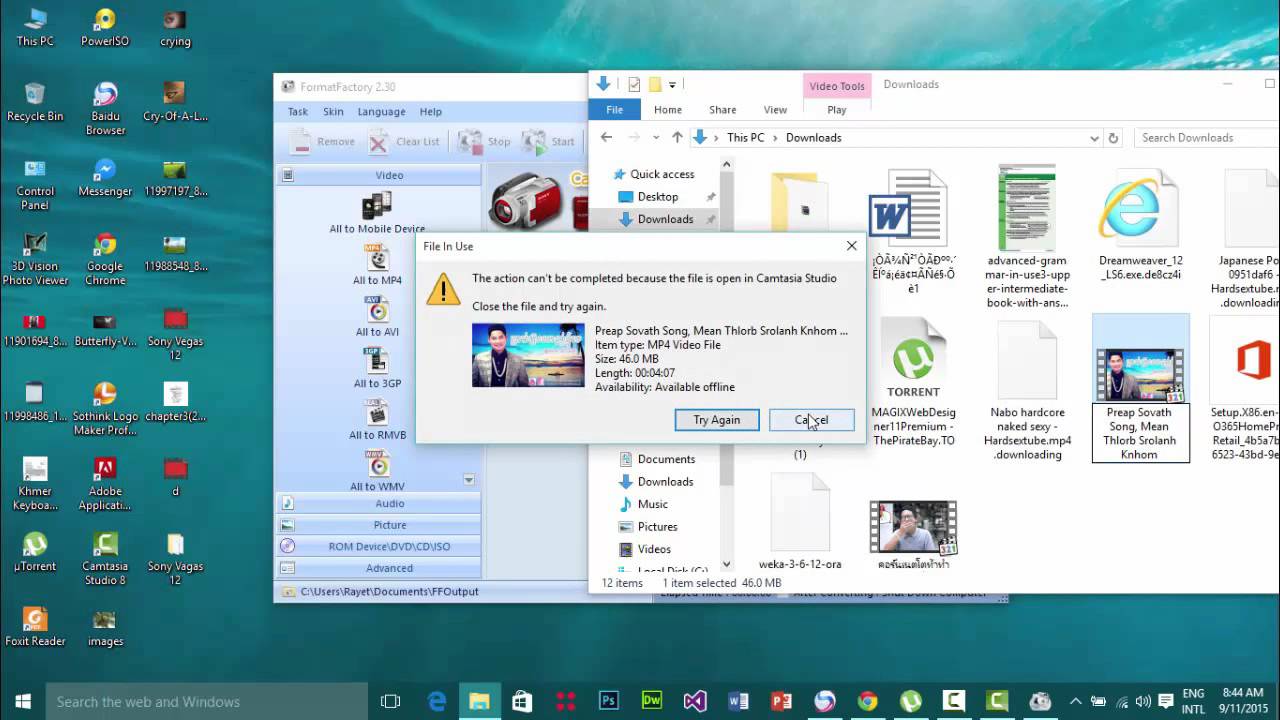Select the MAGIXWebDesigner11Premium torrent file
The image size is (1280, 720).
[913, 382]
